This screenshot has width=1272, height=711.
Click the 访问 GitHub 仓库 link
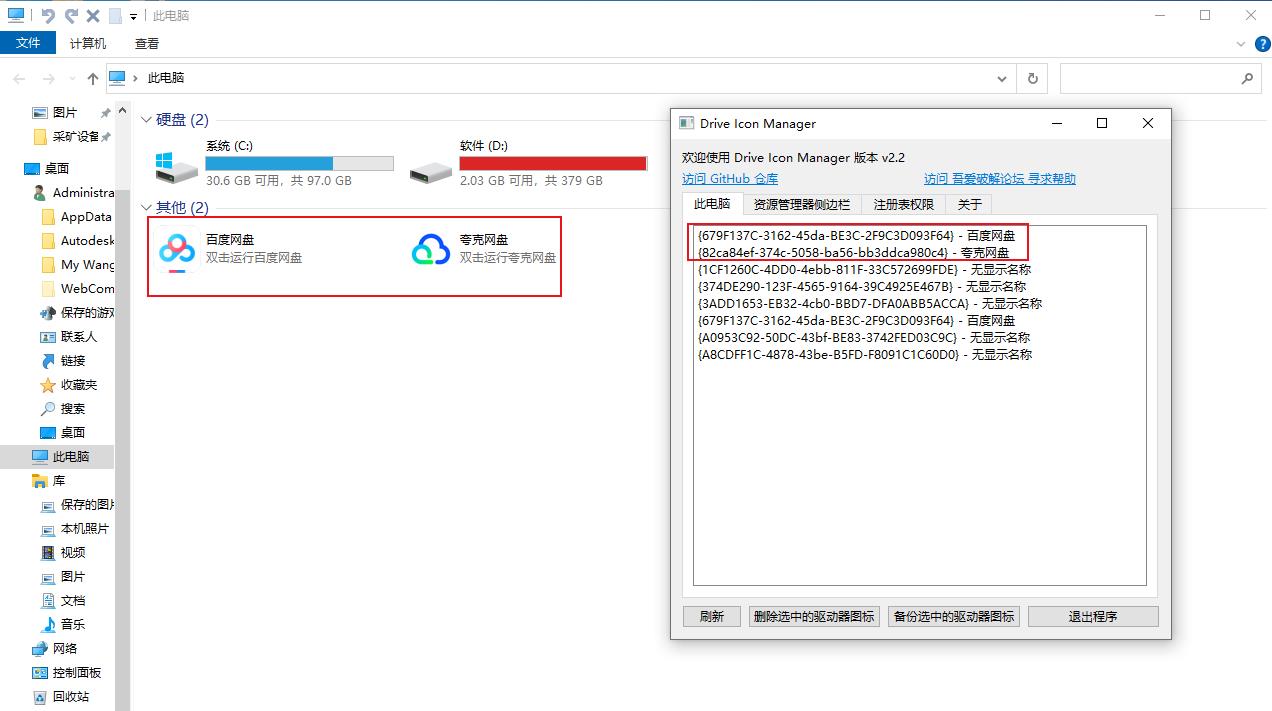[731, 179]
